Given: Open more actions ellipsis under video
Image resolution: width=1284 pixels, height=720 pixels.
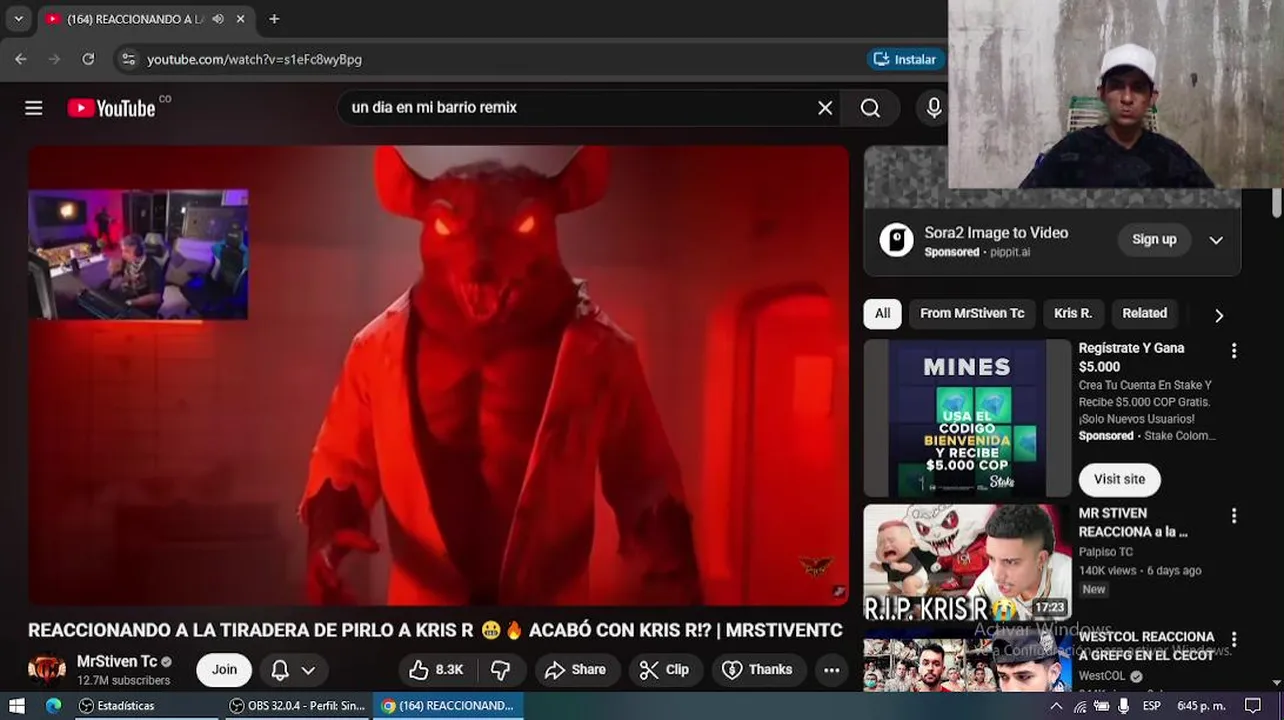Looking at the screenshot, I should 831,670.
